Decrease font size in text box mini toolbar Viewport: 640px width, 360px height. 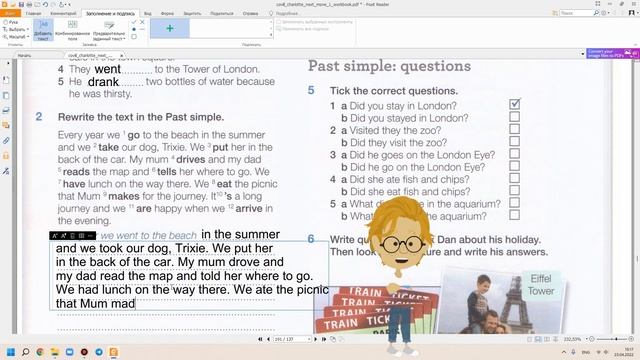[x=55, y=236]
